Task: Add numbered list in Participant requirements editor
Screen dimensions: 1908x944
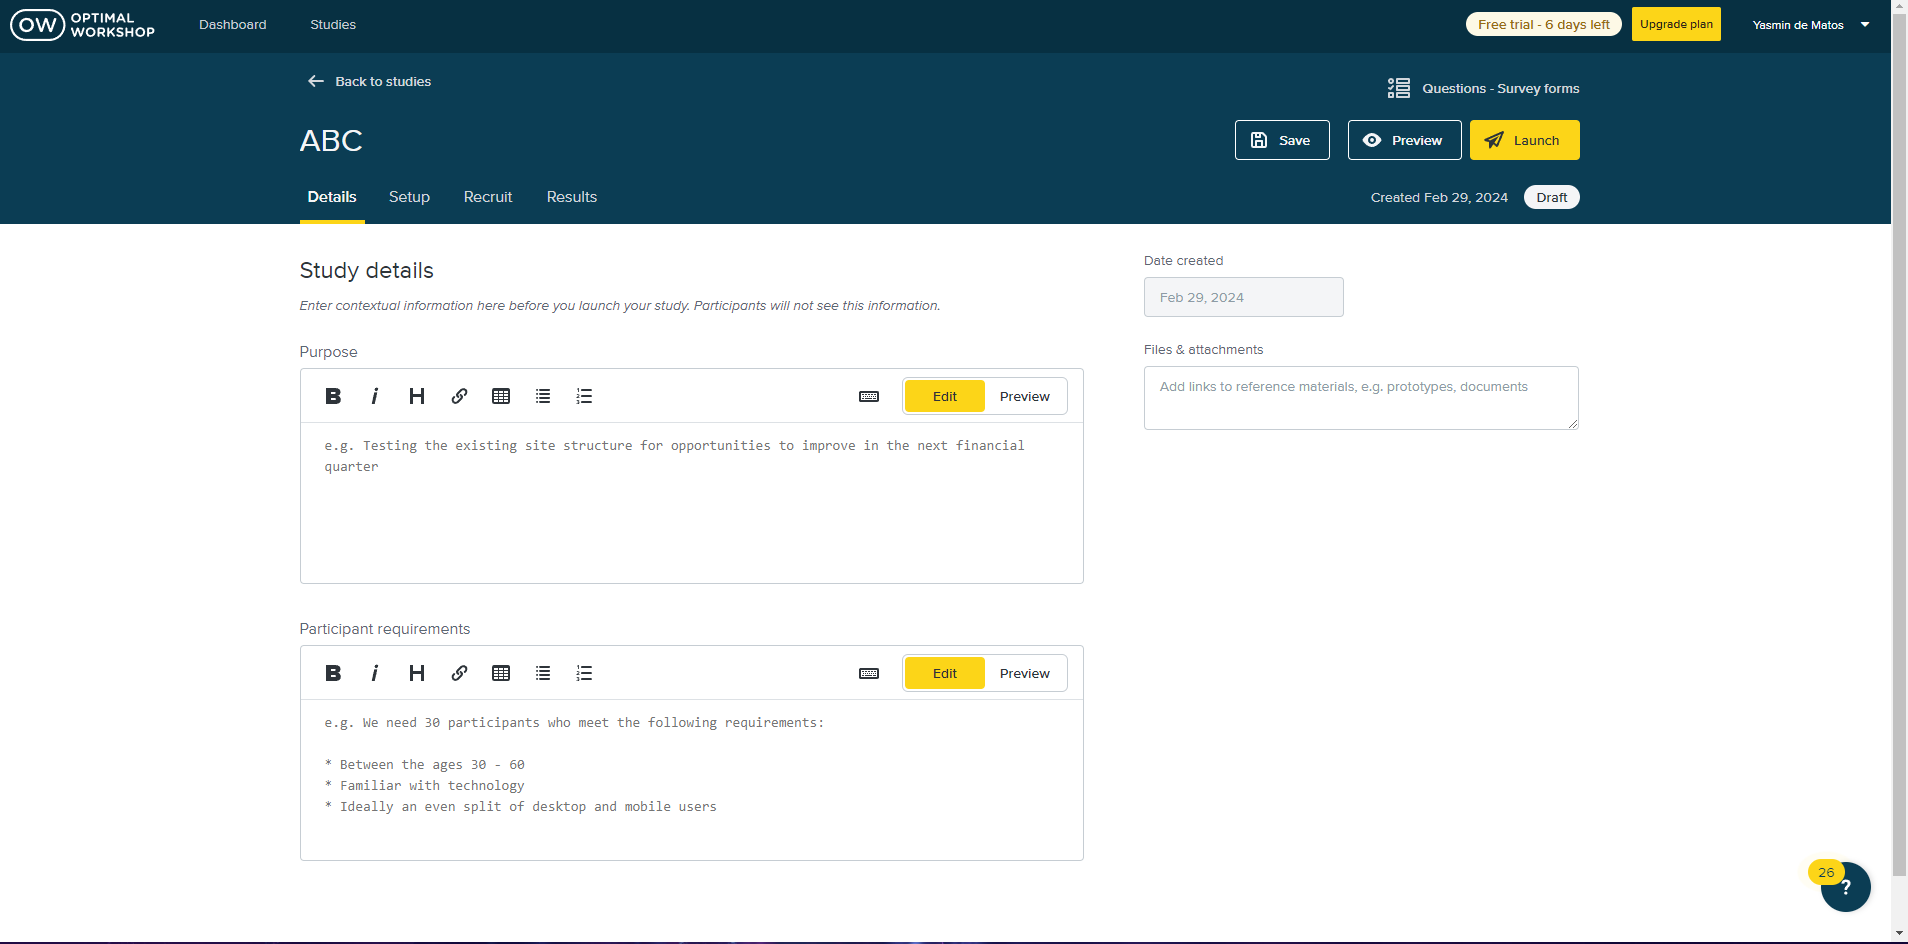Action: click(585, 673)
